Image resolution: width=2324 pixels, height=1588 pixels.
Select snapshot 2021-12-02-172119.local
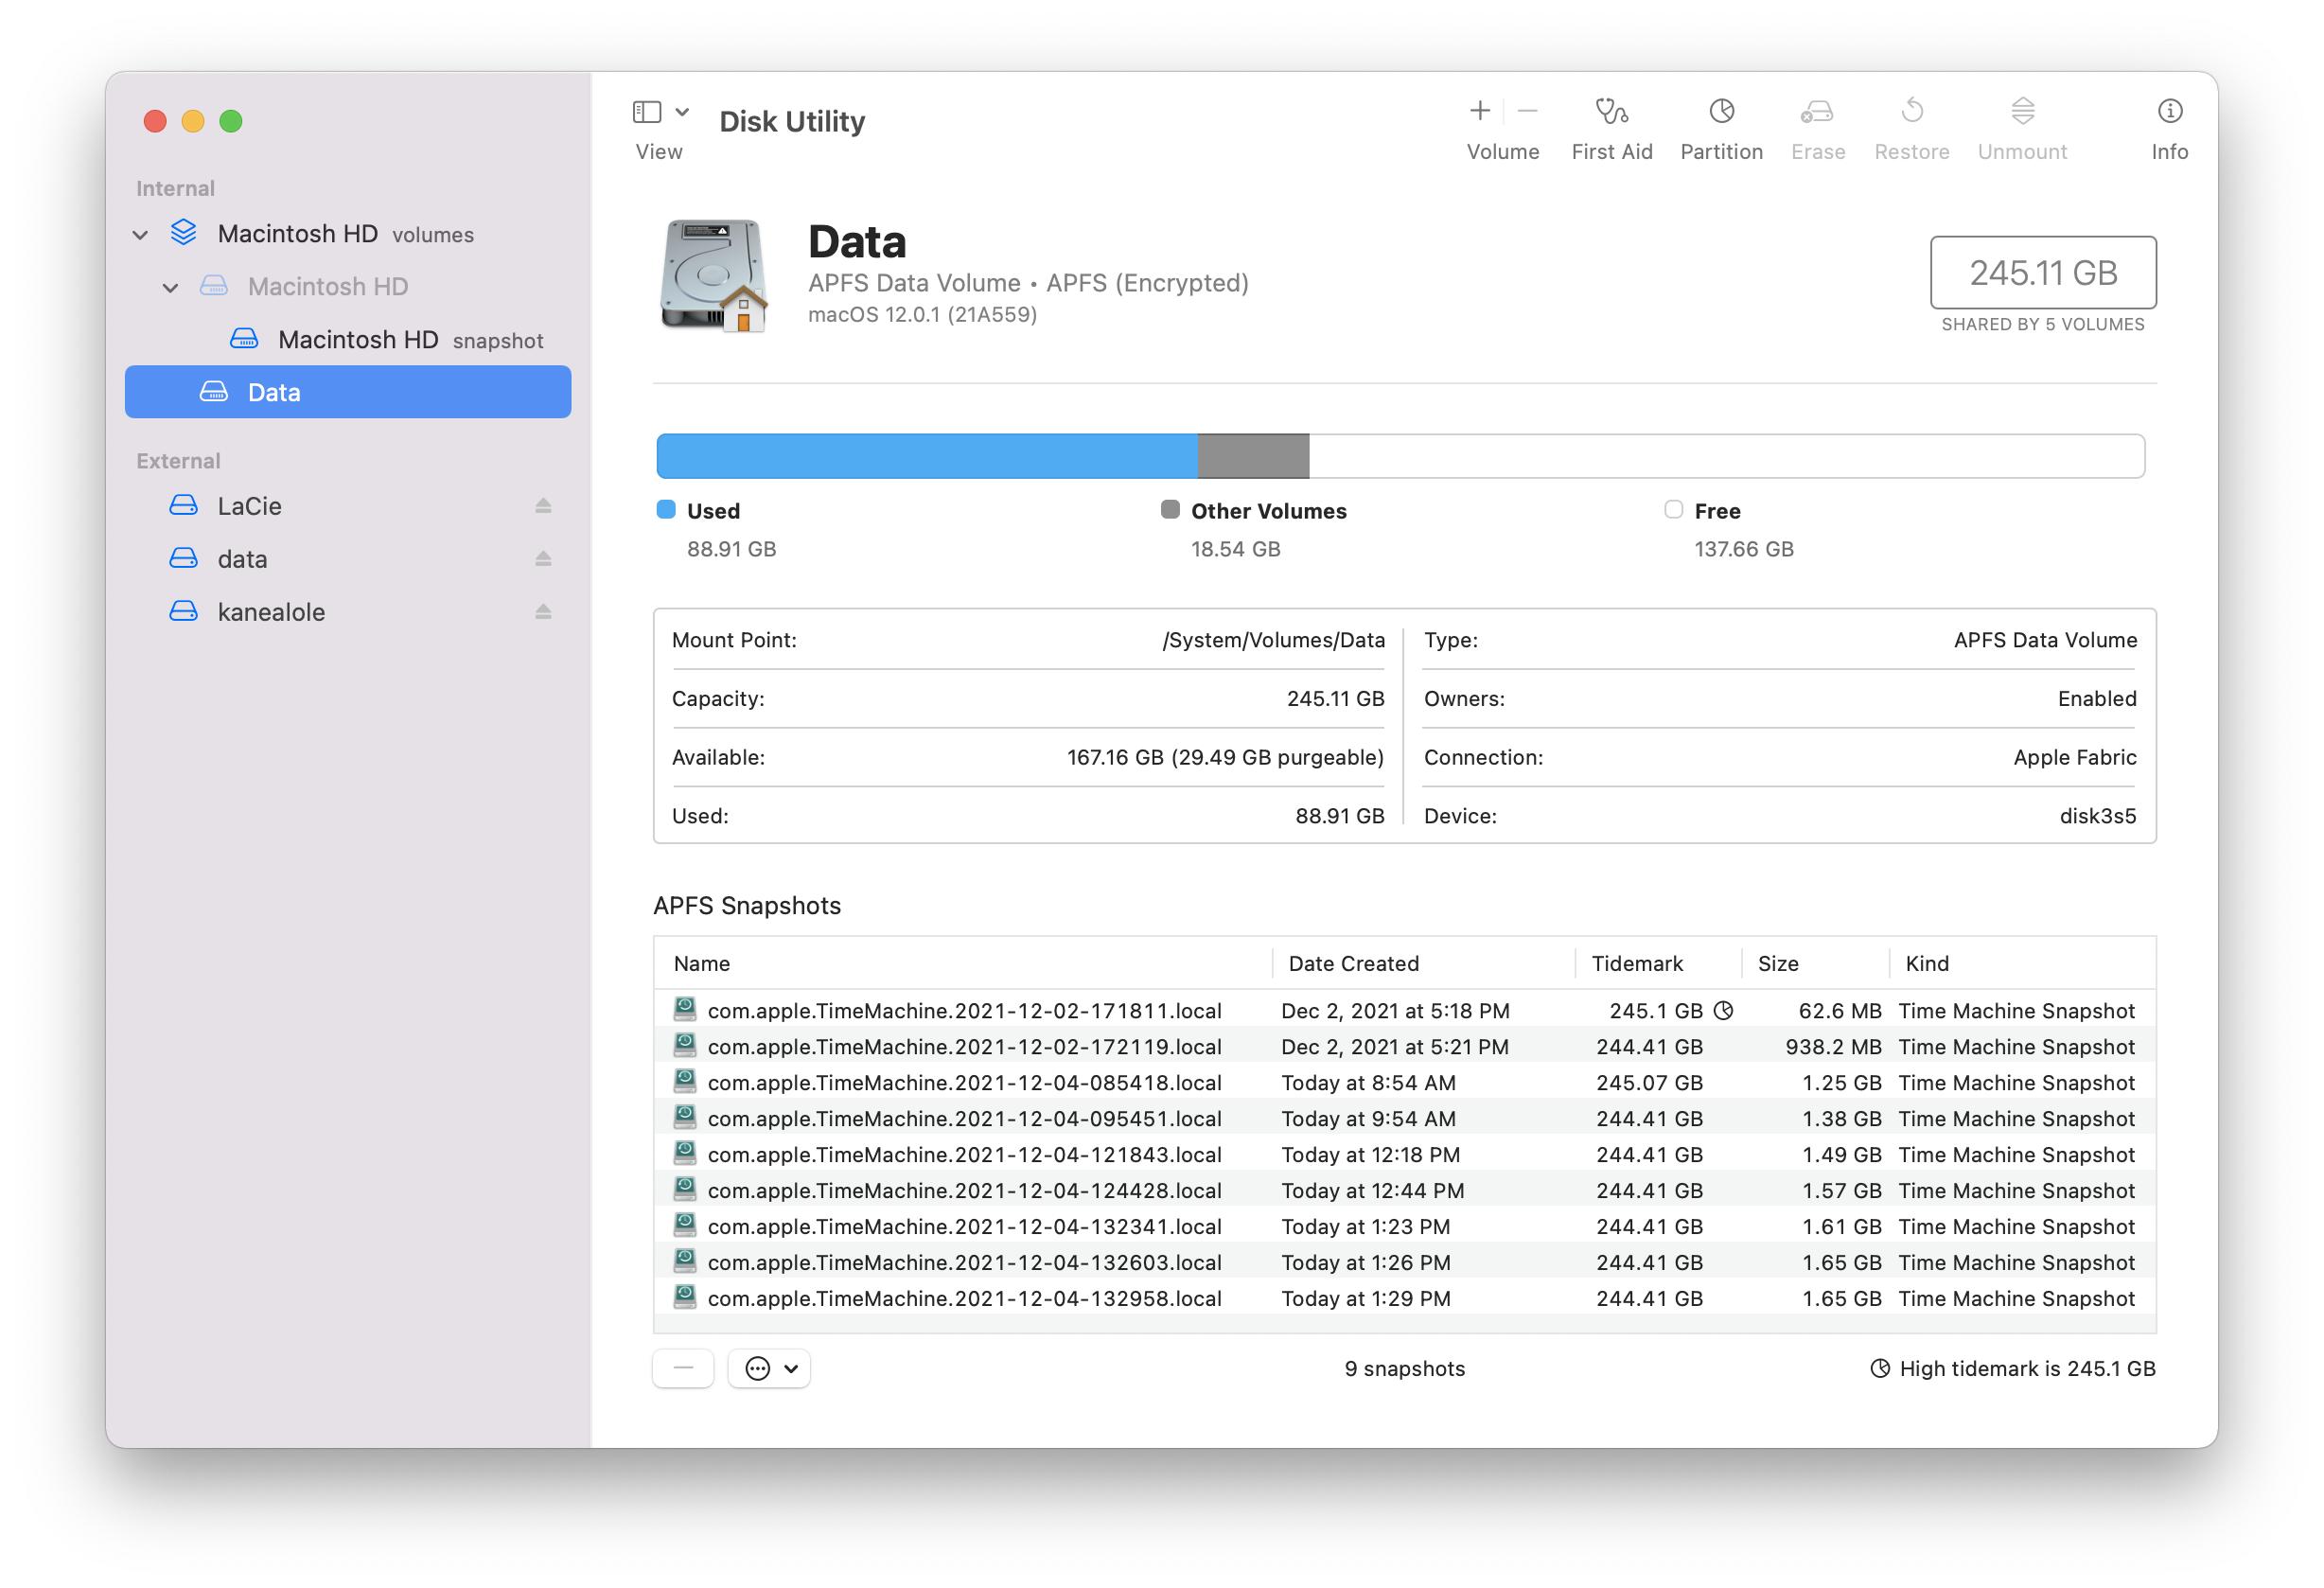click(x=1405, y=1047)
